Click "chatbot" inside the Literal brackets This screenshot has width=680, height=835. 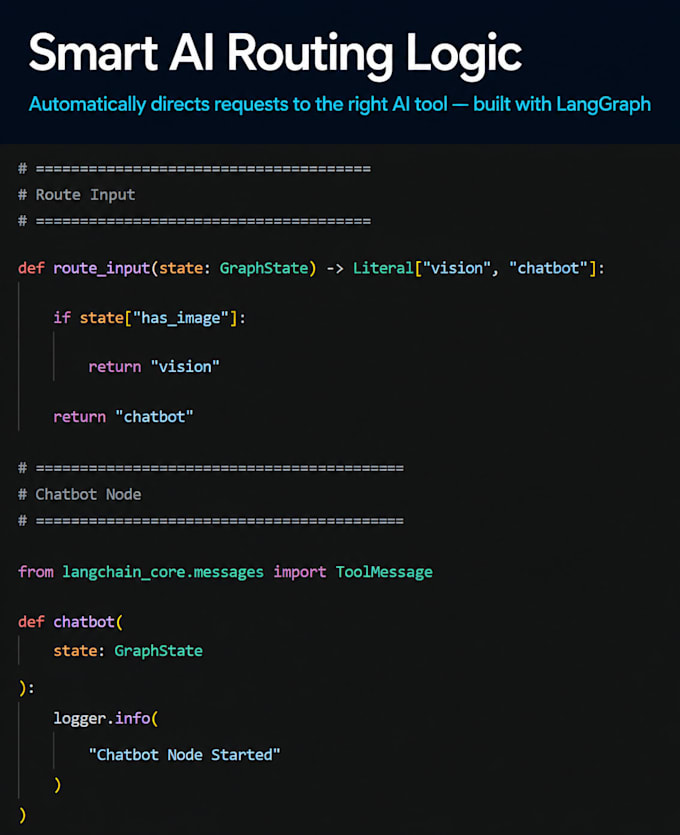pyautogui.click(x=548, y=268)
